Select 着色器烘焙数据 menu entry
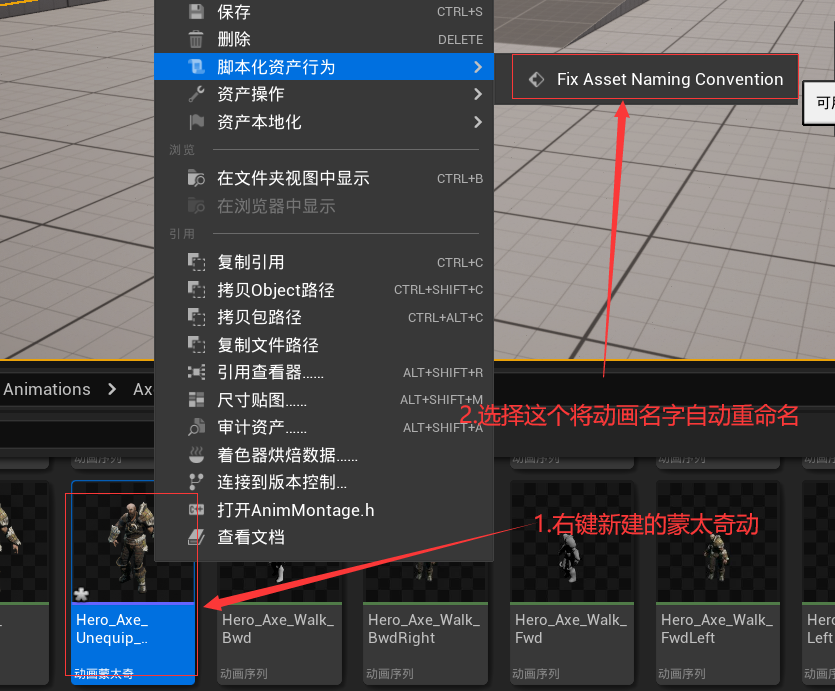Image resolution: width=835 pixels, height=691 pixels. (x=324, y=455)
